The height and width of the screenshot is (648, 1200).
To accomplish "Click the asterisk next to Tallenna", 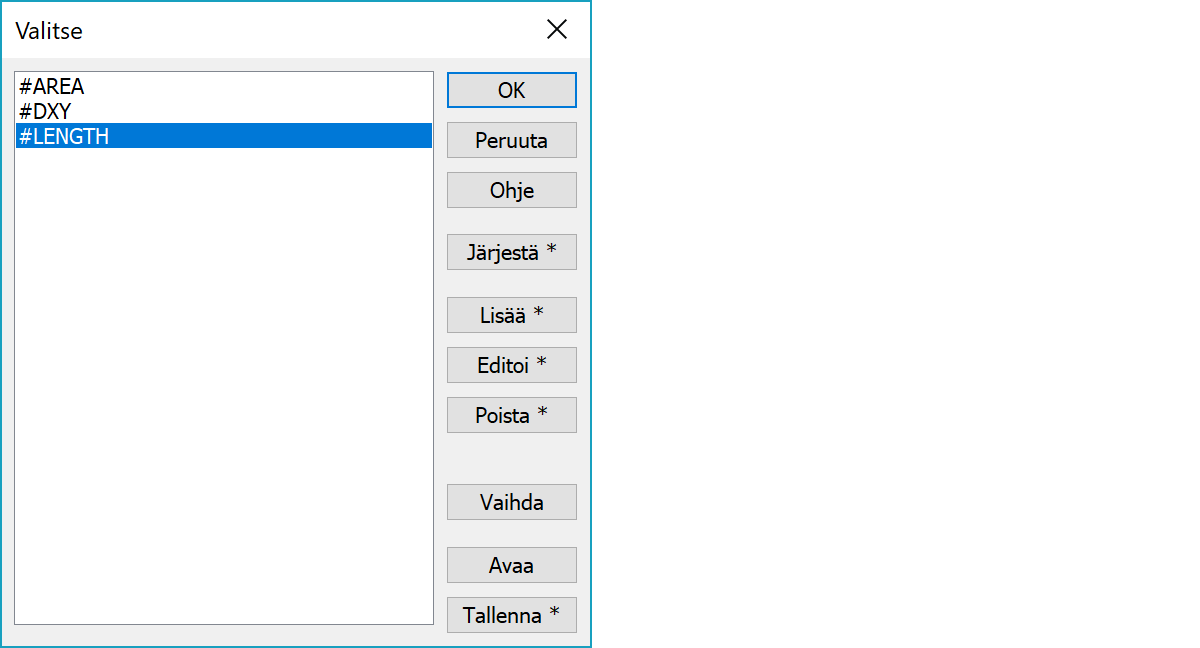I will (x=555, y=614).
